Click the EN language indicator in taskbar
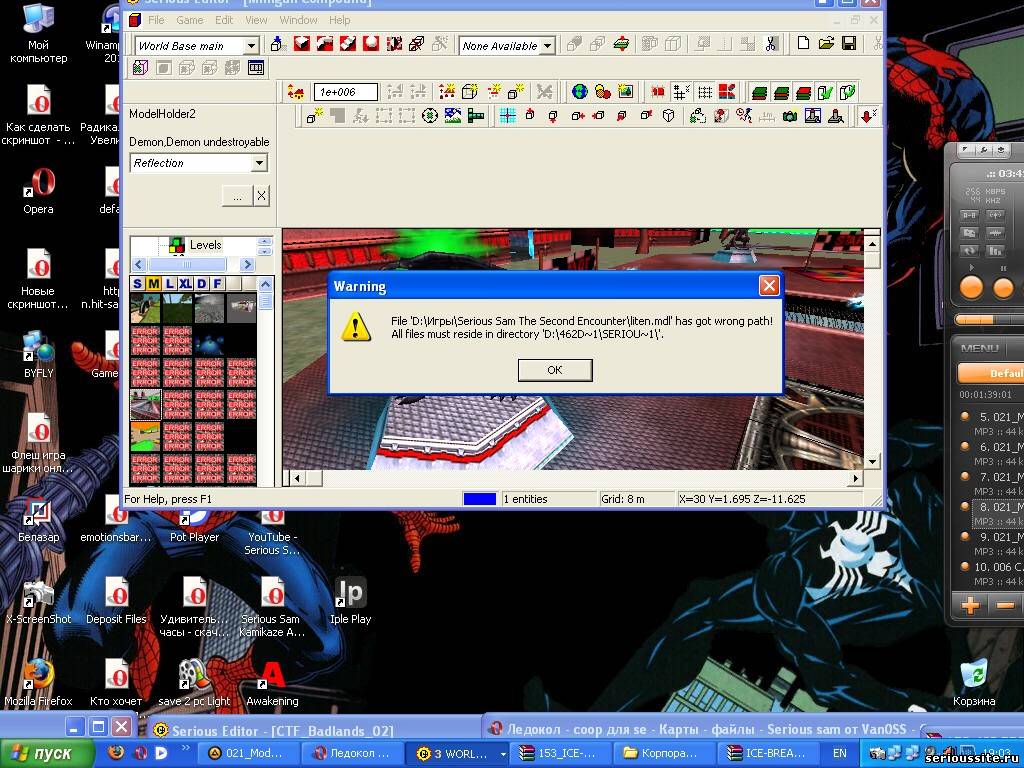 (839, 754)
